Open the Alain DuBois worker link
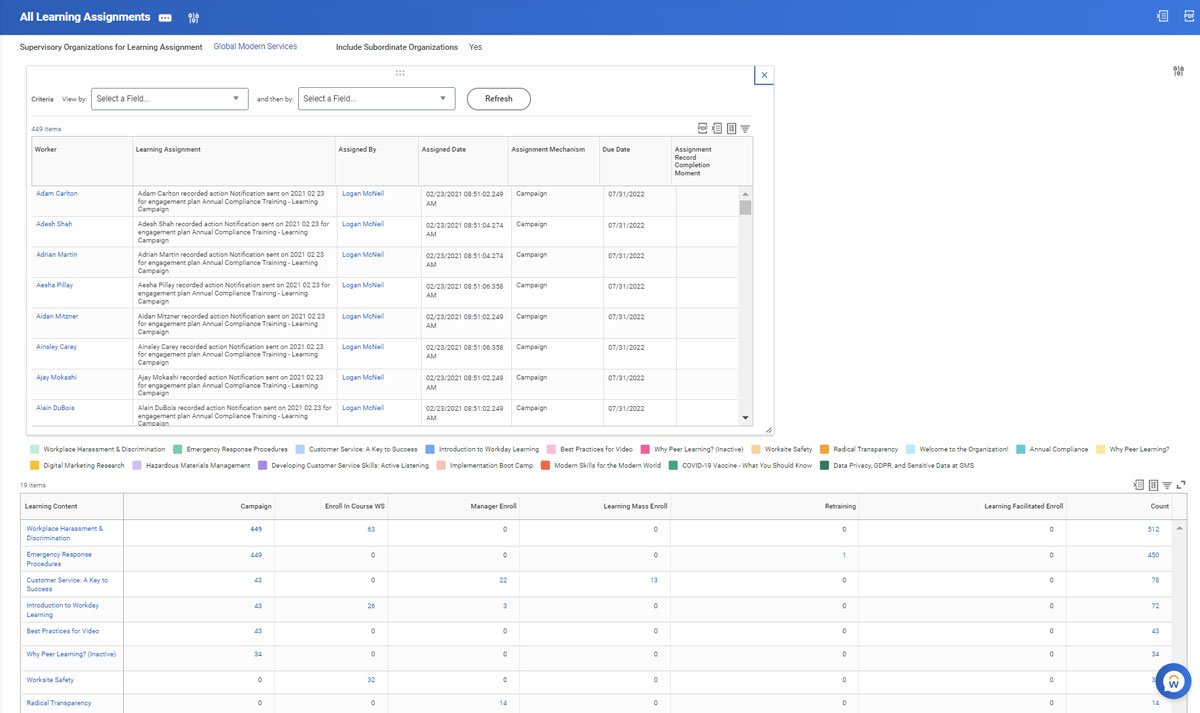The width and height of the screenshot is (1200, 713). point(56,408)
